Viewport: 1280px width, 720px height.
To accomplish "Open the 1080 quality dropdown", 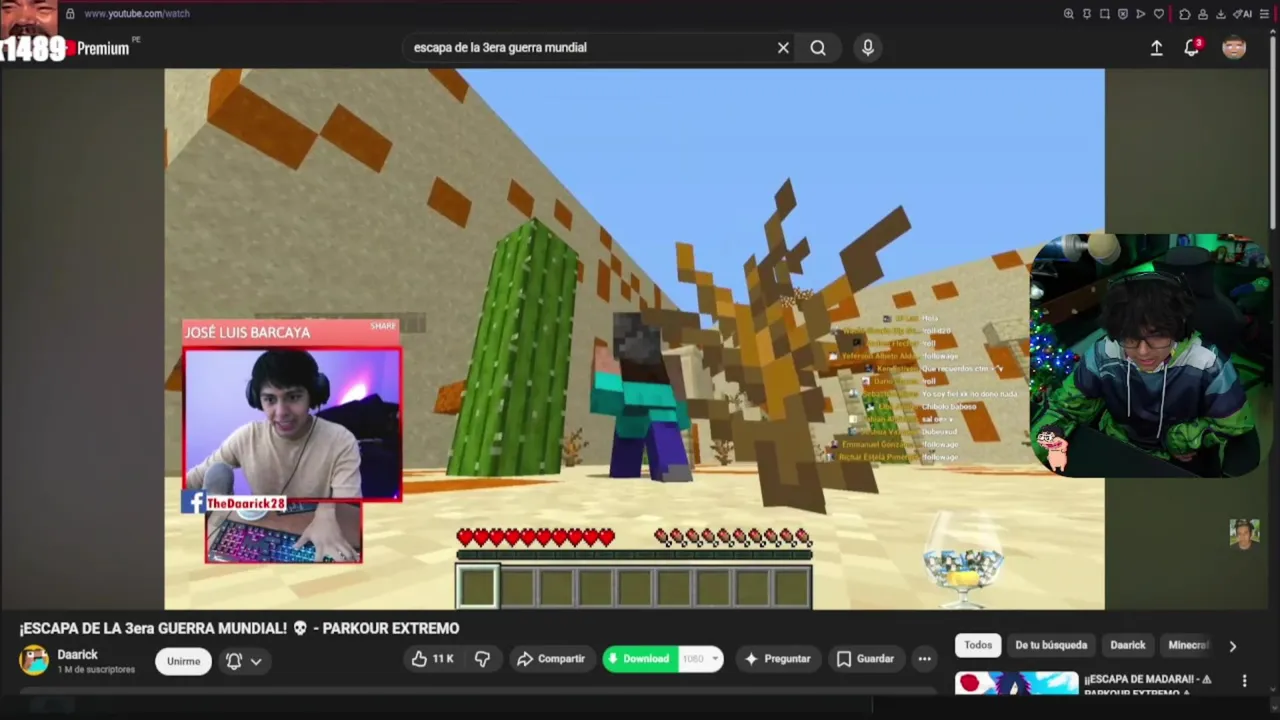I will point(701,659).
